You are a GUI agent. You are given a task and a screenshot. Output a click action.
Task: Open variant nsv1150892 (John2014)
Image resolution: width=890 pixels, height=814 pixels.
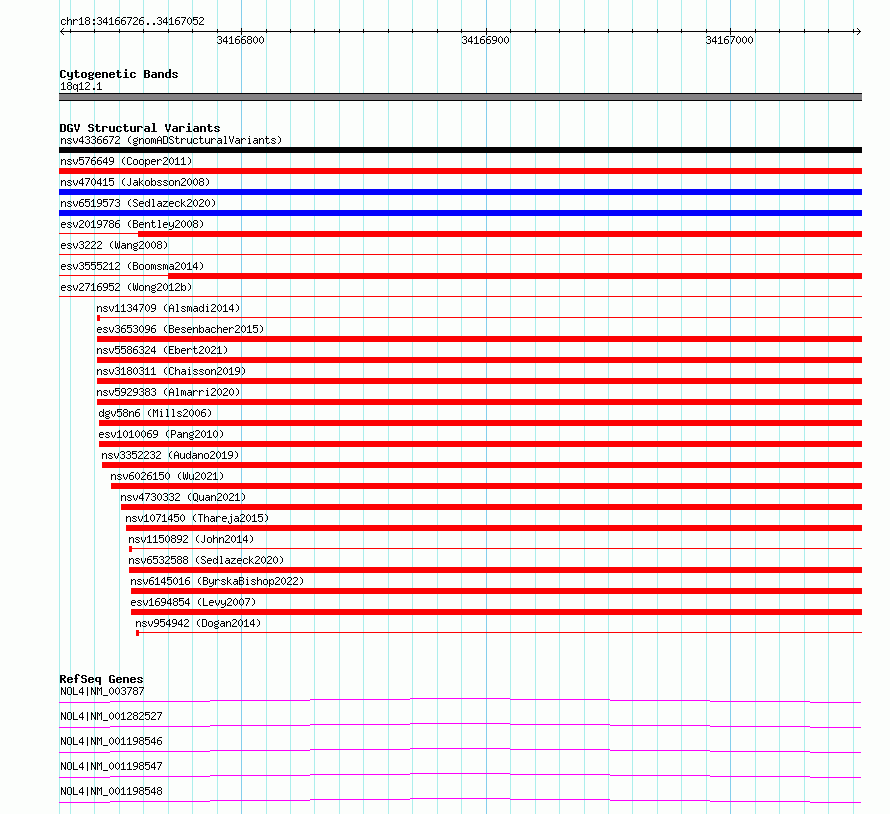(191, 539)
